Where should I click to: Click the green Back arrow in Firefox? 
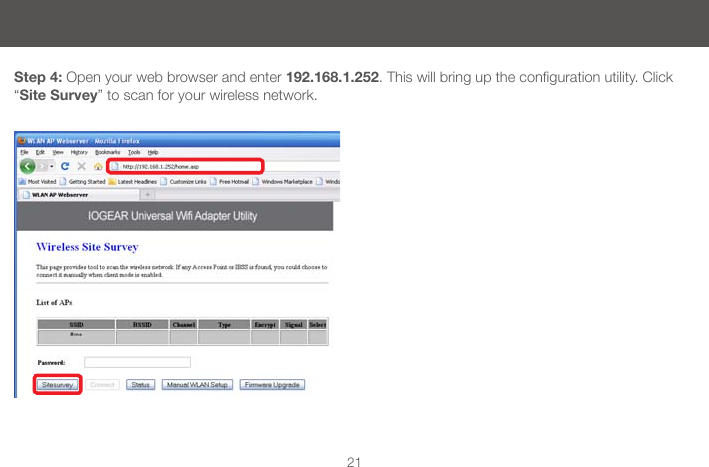pyautogui.click(x=27, y=166)
